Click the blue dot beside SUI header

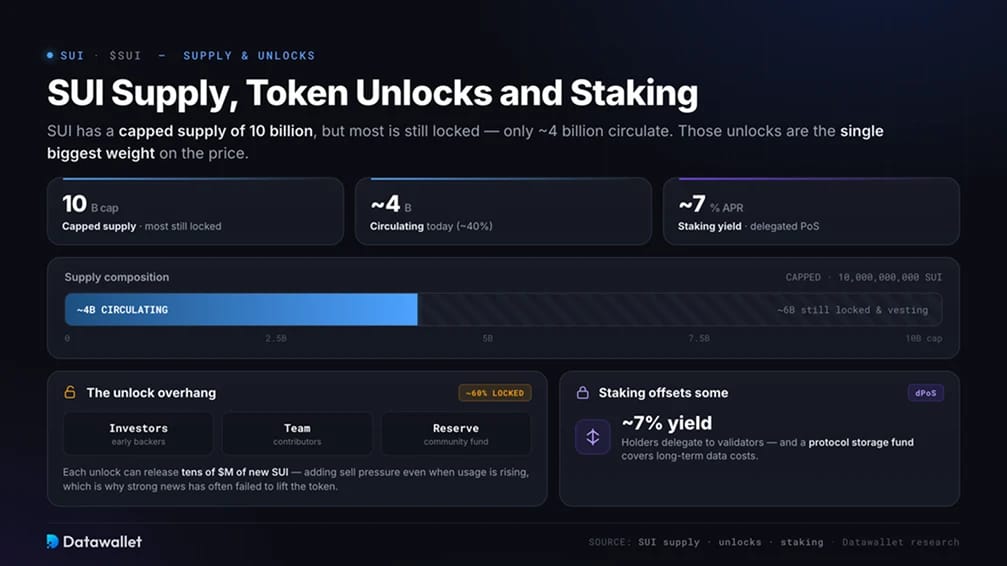(50, 55)
